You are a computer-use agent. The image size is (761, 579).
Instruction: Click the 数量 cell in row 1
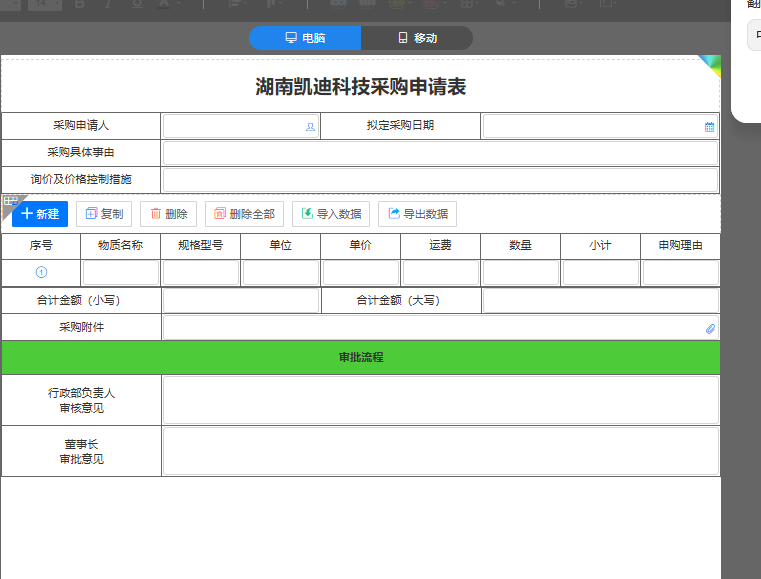tap(521, 273)
